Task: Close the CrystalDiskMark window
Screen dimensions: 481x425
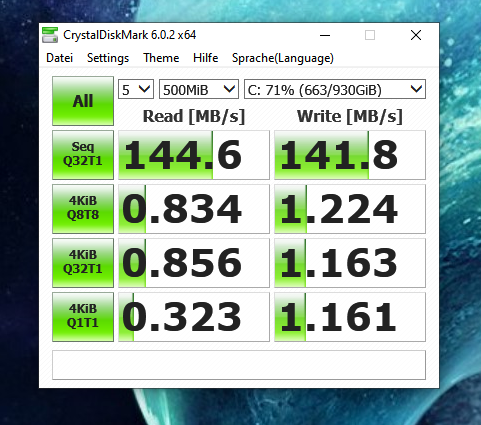Action: (416, 35)
